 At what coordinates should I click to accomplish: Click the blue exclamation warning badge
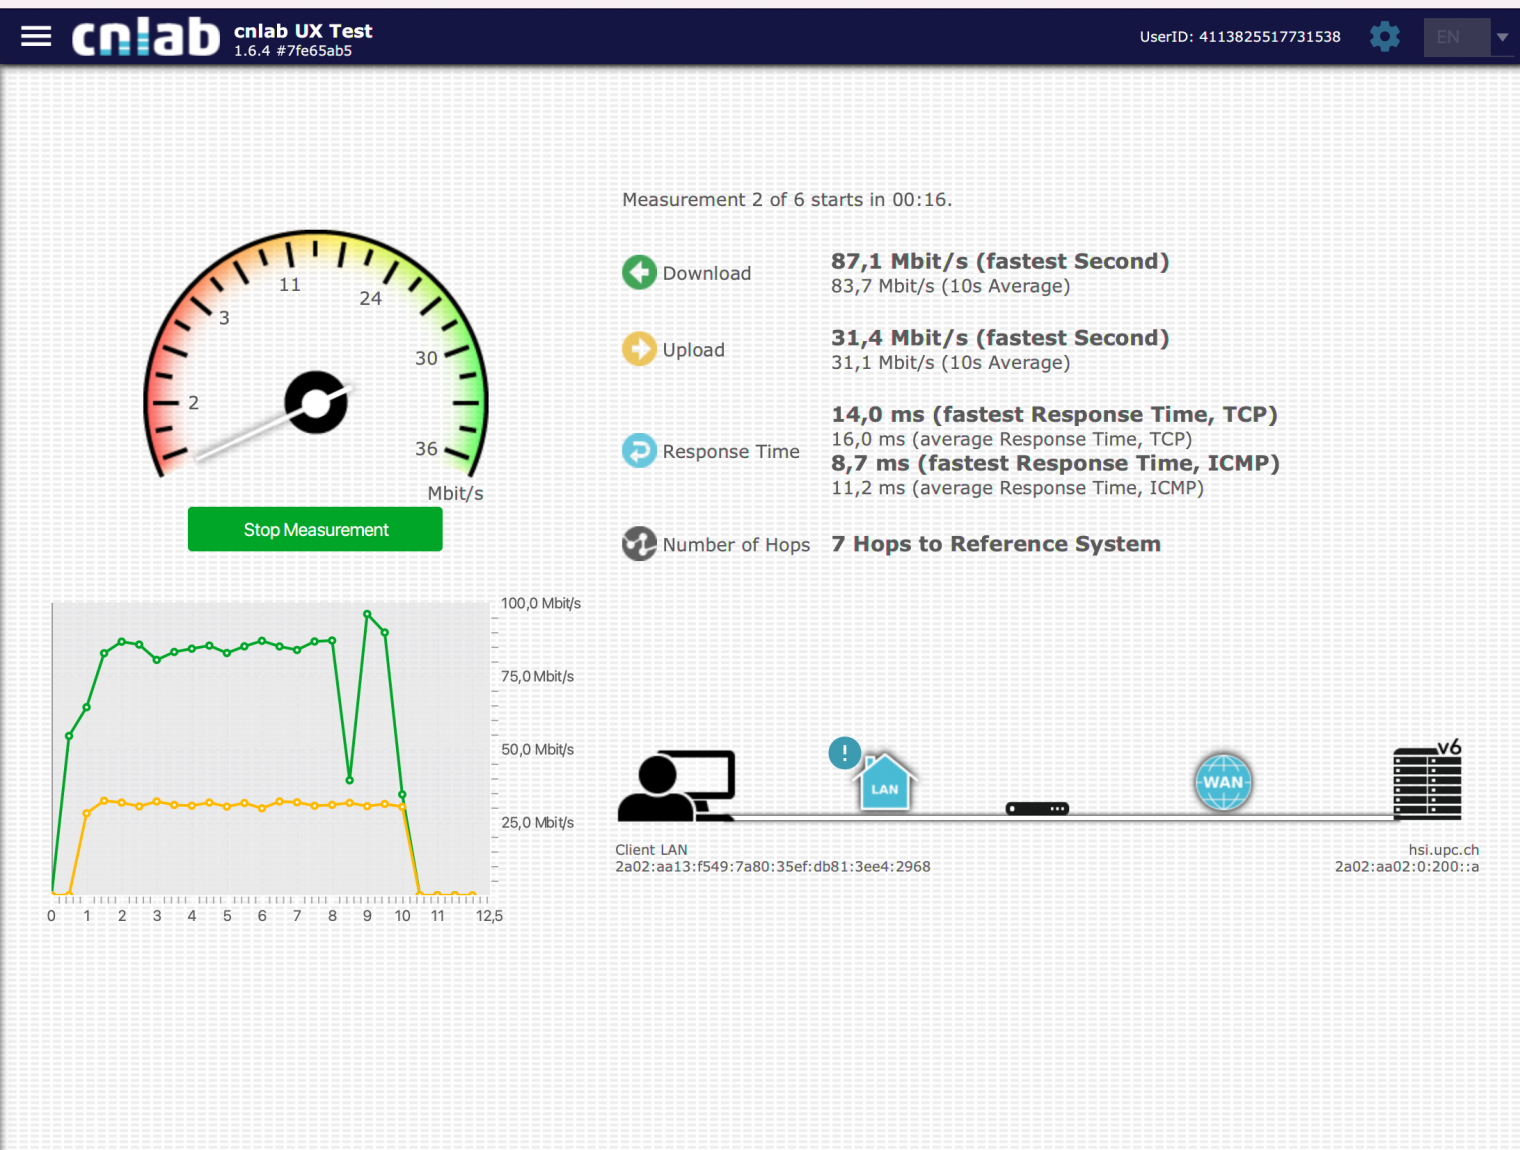(845, 753)
